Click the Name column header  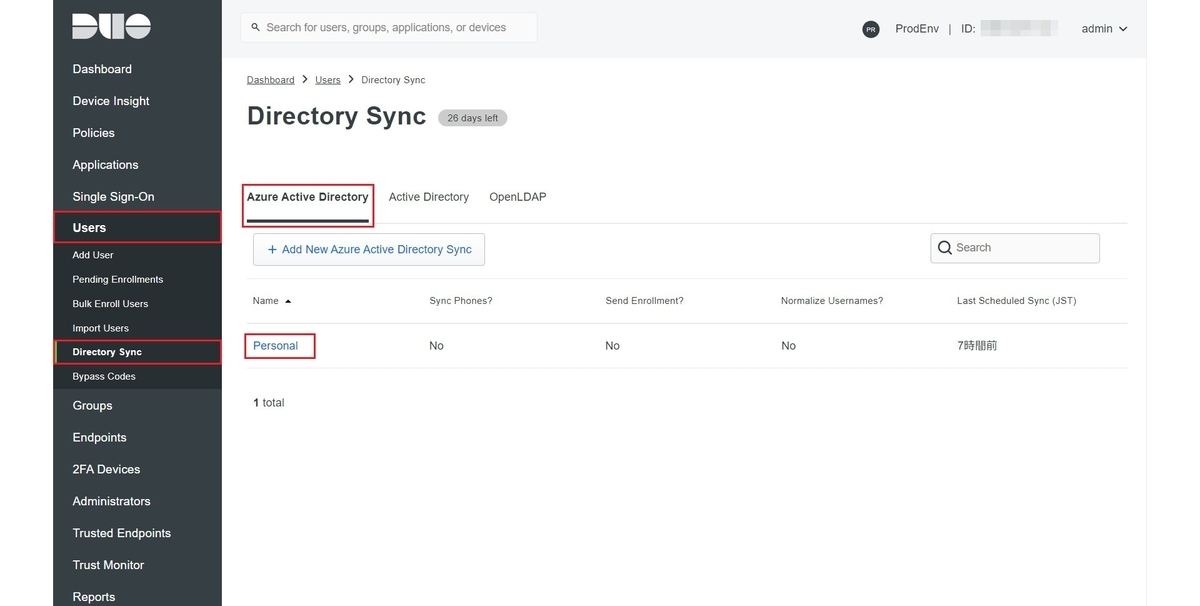(x=266, y=301)
